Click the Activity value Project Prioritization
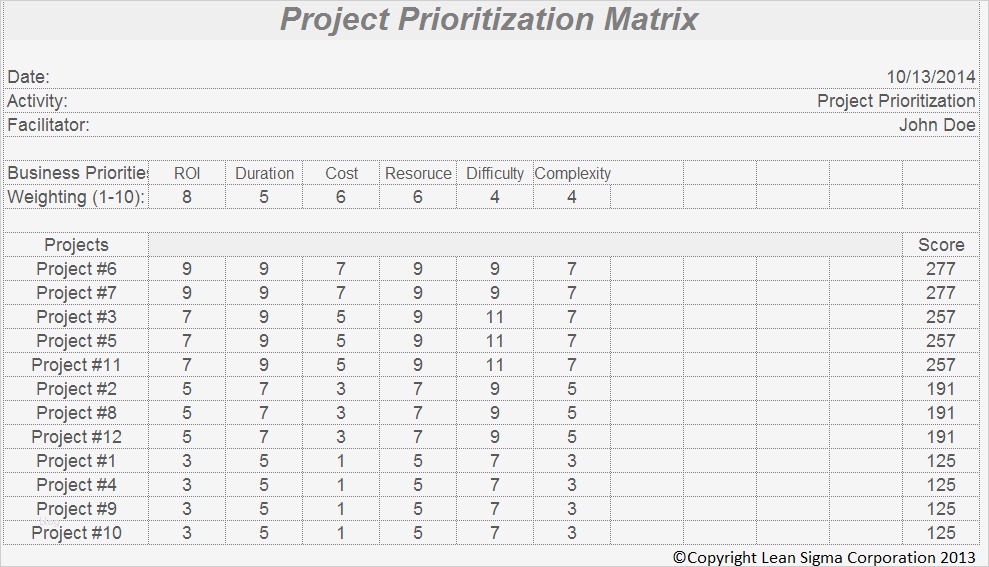 pyautogui.click(x=895, y=101)
